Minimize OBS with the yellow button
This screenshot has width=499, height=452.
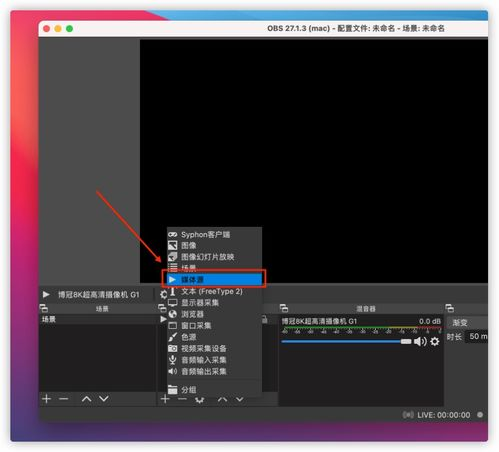(58, 29)
